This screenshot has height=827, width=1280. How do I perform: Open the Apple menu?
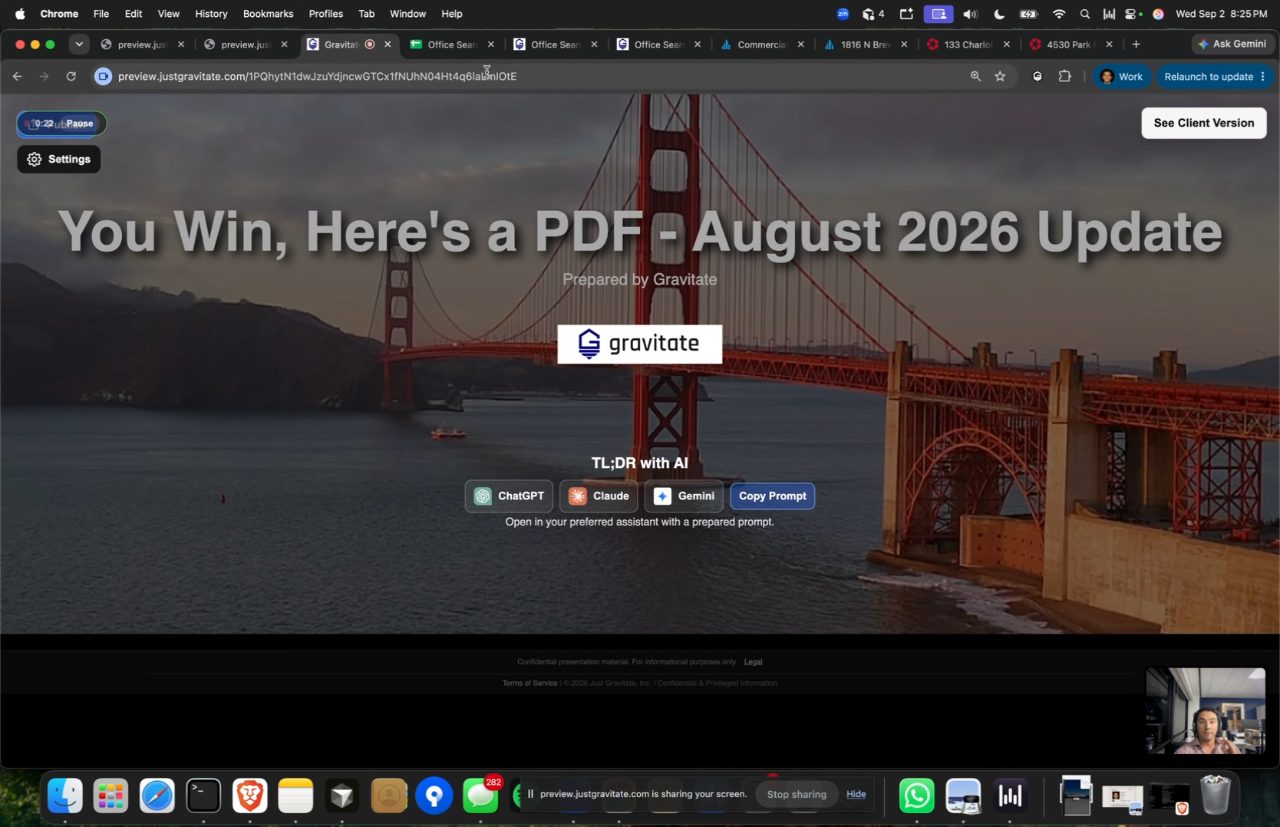(x=20, y=14)
